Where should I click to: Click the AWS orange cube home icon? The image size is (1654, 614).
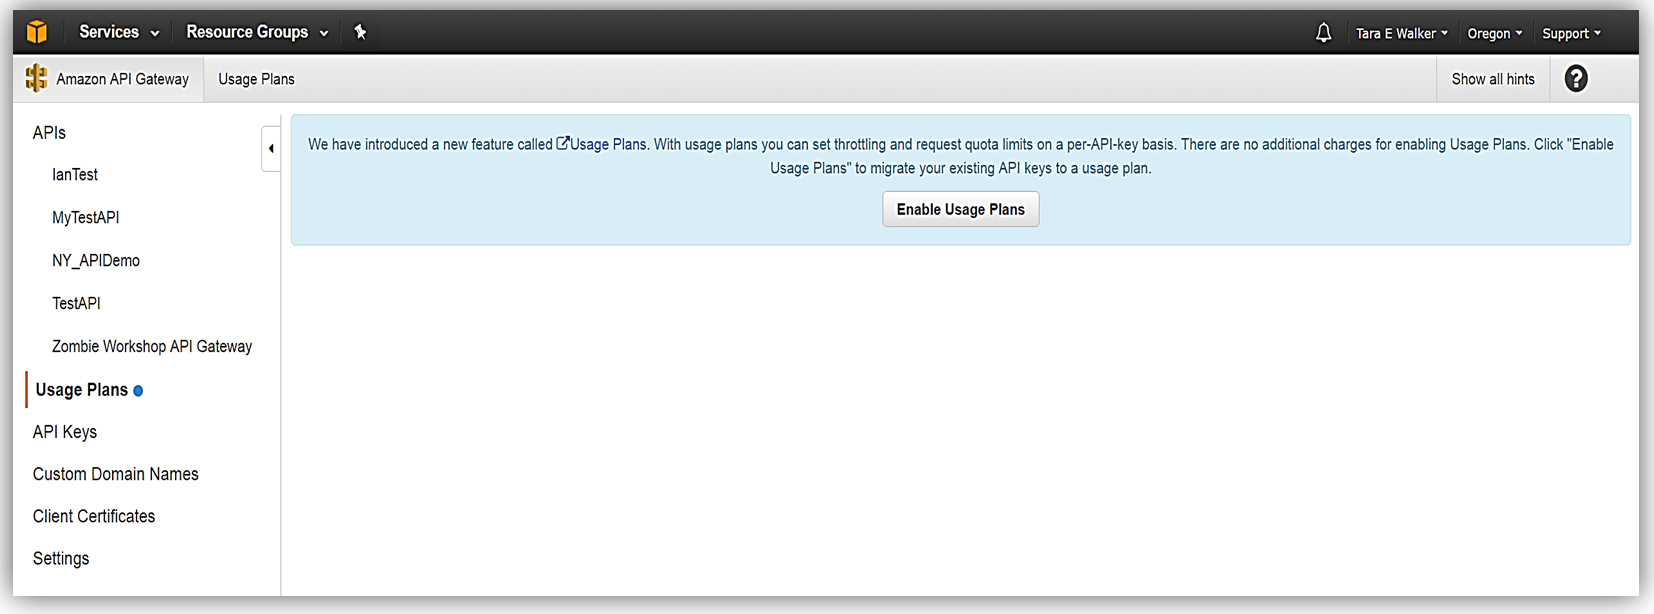point(37,32)
